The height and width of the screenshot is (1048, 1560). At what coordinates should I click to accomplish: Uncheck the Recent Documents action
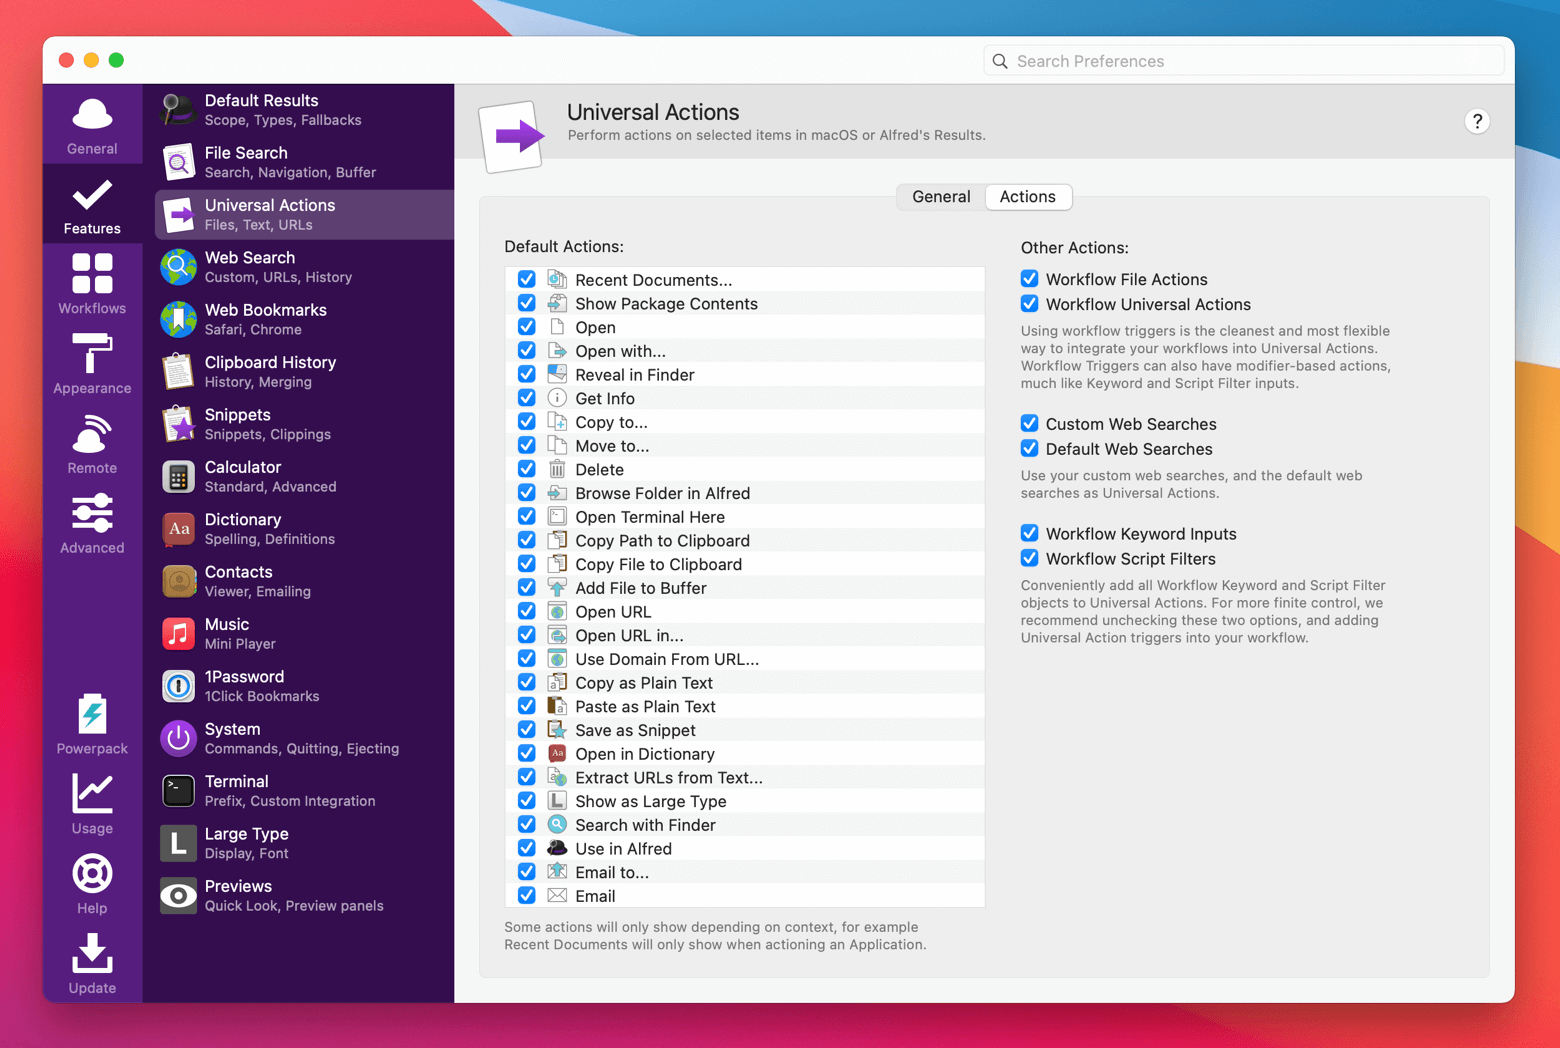[x=527, y=279]
